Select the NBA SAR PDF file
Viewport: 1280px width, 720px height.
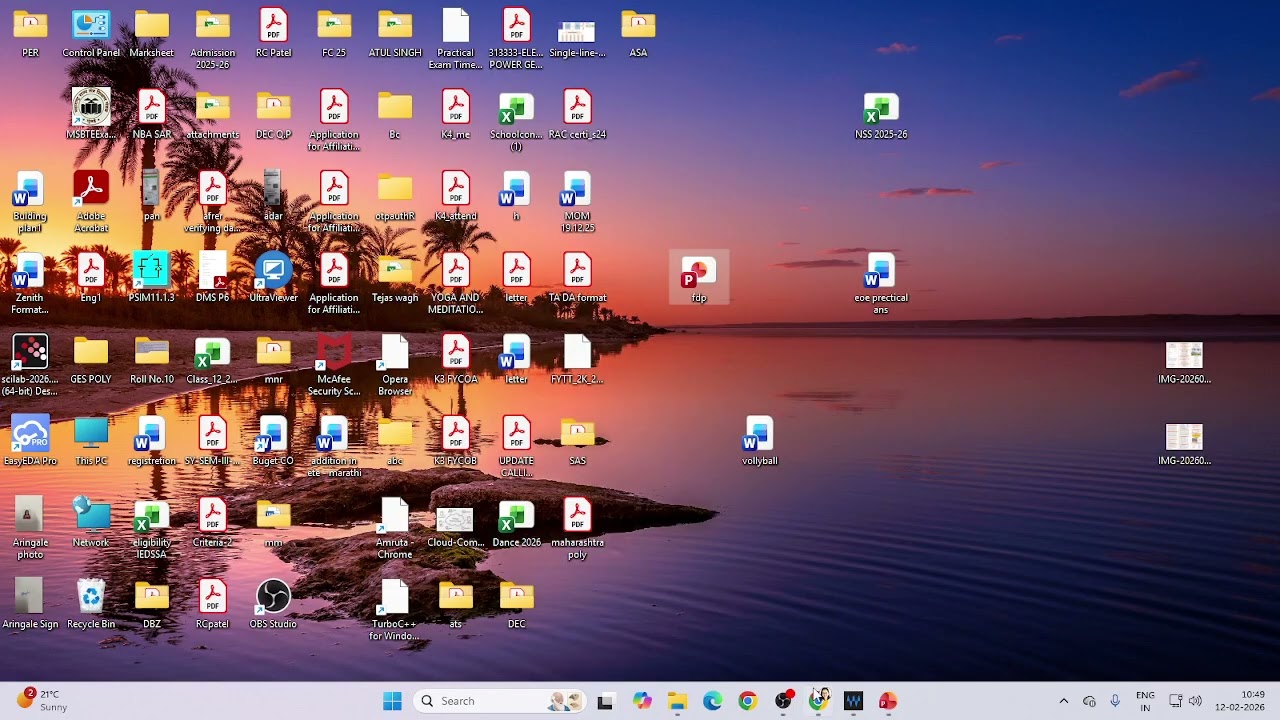pos(152,115)
